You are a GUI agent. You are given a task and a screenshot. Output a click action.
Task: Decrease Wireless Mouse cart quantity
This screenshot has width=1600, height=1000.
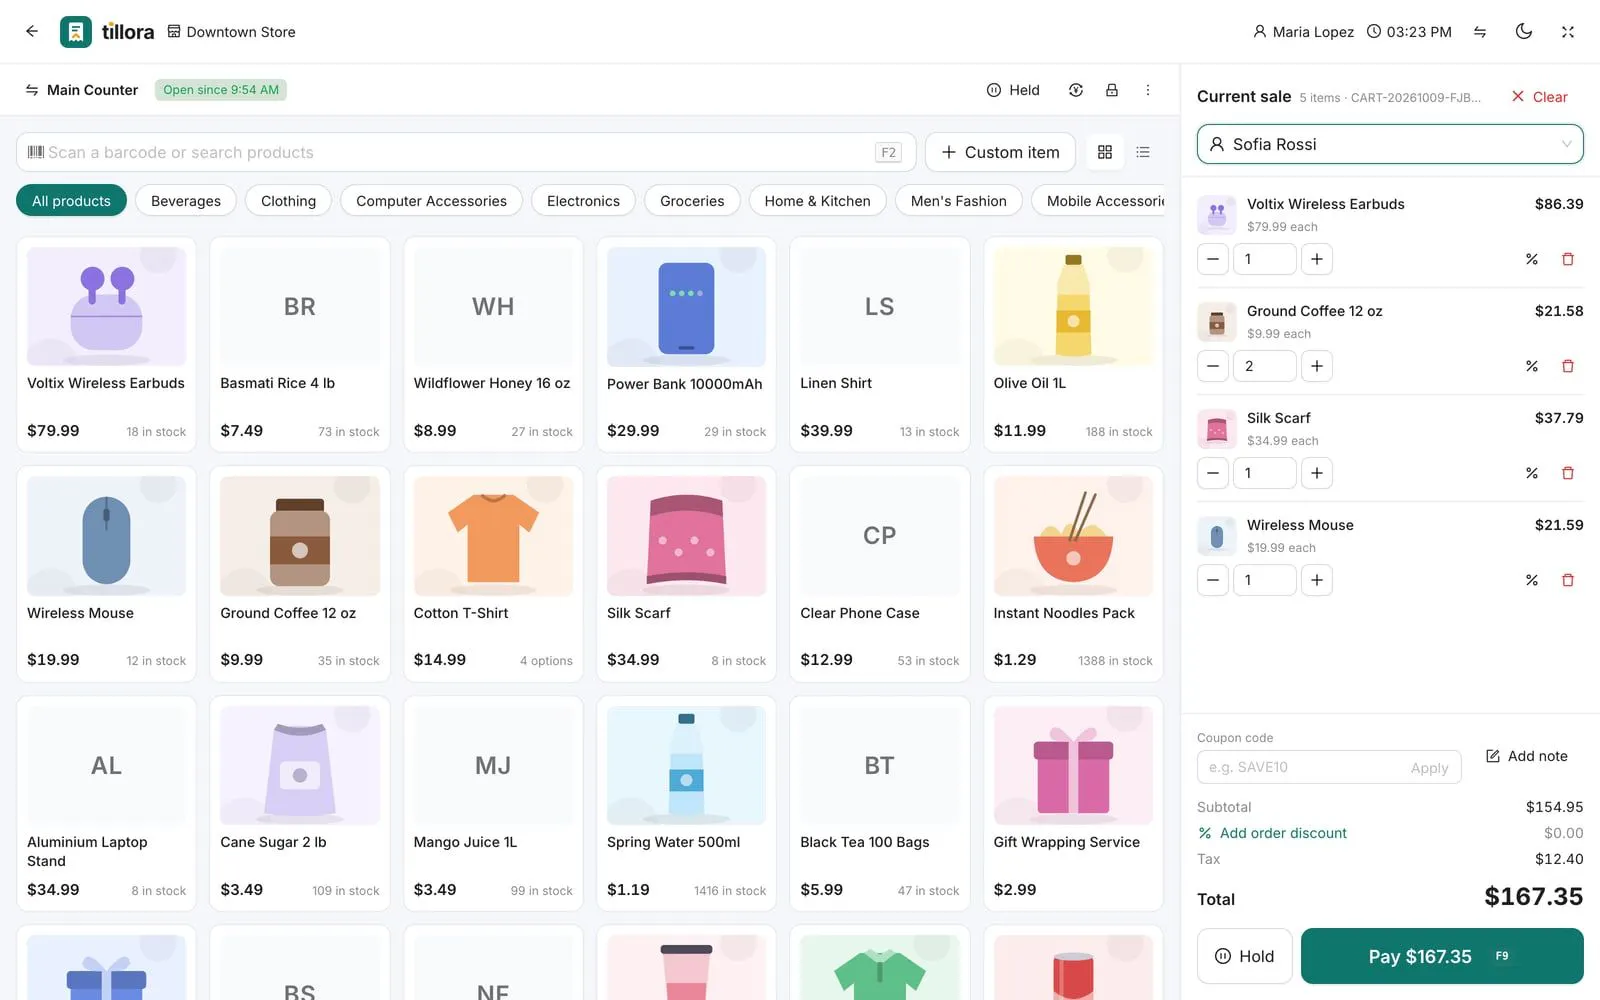pyautogui.click(x=1213, y=580)
